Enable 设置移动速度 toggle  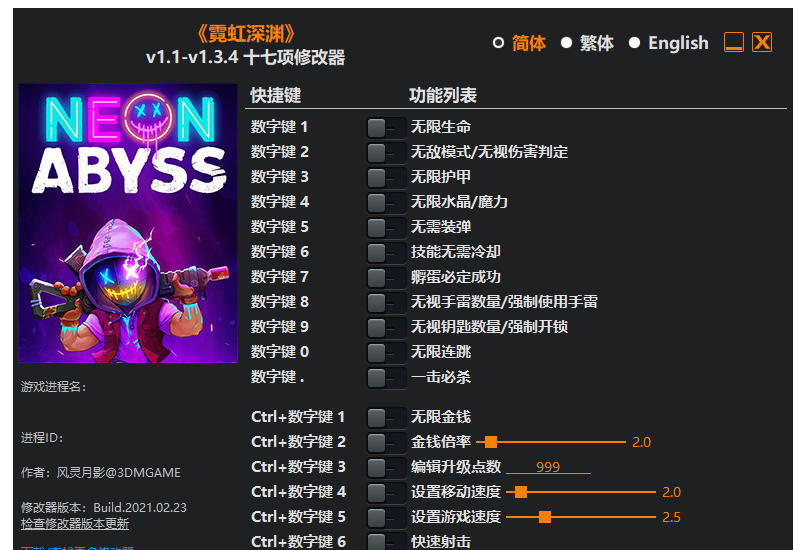[x=386, y=493]
